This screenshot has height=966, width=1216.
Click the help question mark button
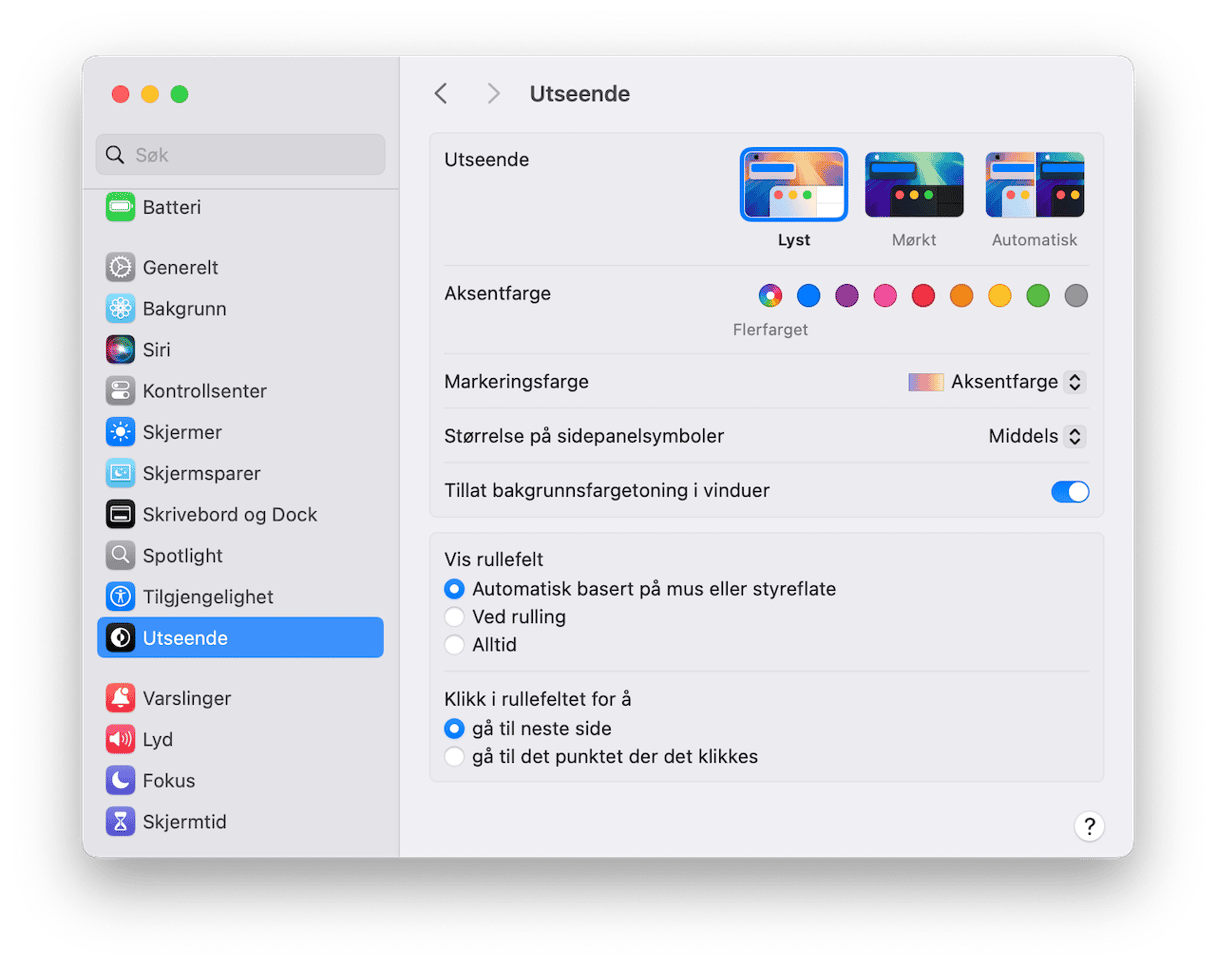point(1089,827)
